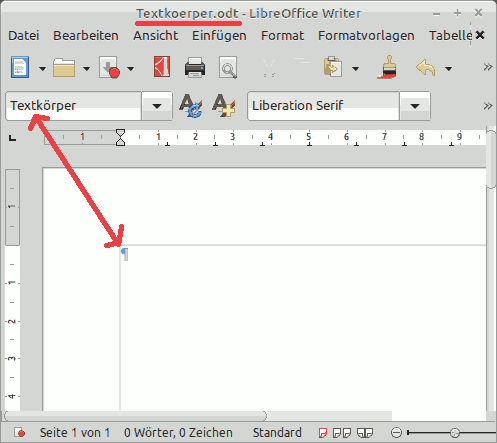Viewport: 497px width, 443px height.
Task: Toggle multiple-page view in status bar
Action: (x=342, y=433)
